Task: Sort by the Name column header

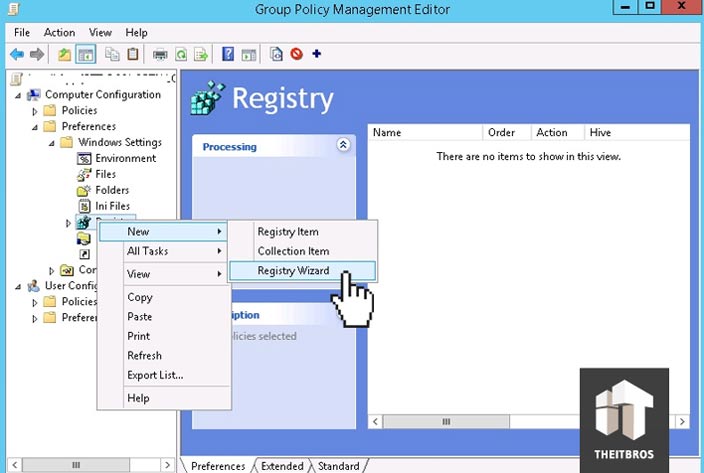Action: click(x=426, y=132)
